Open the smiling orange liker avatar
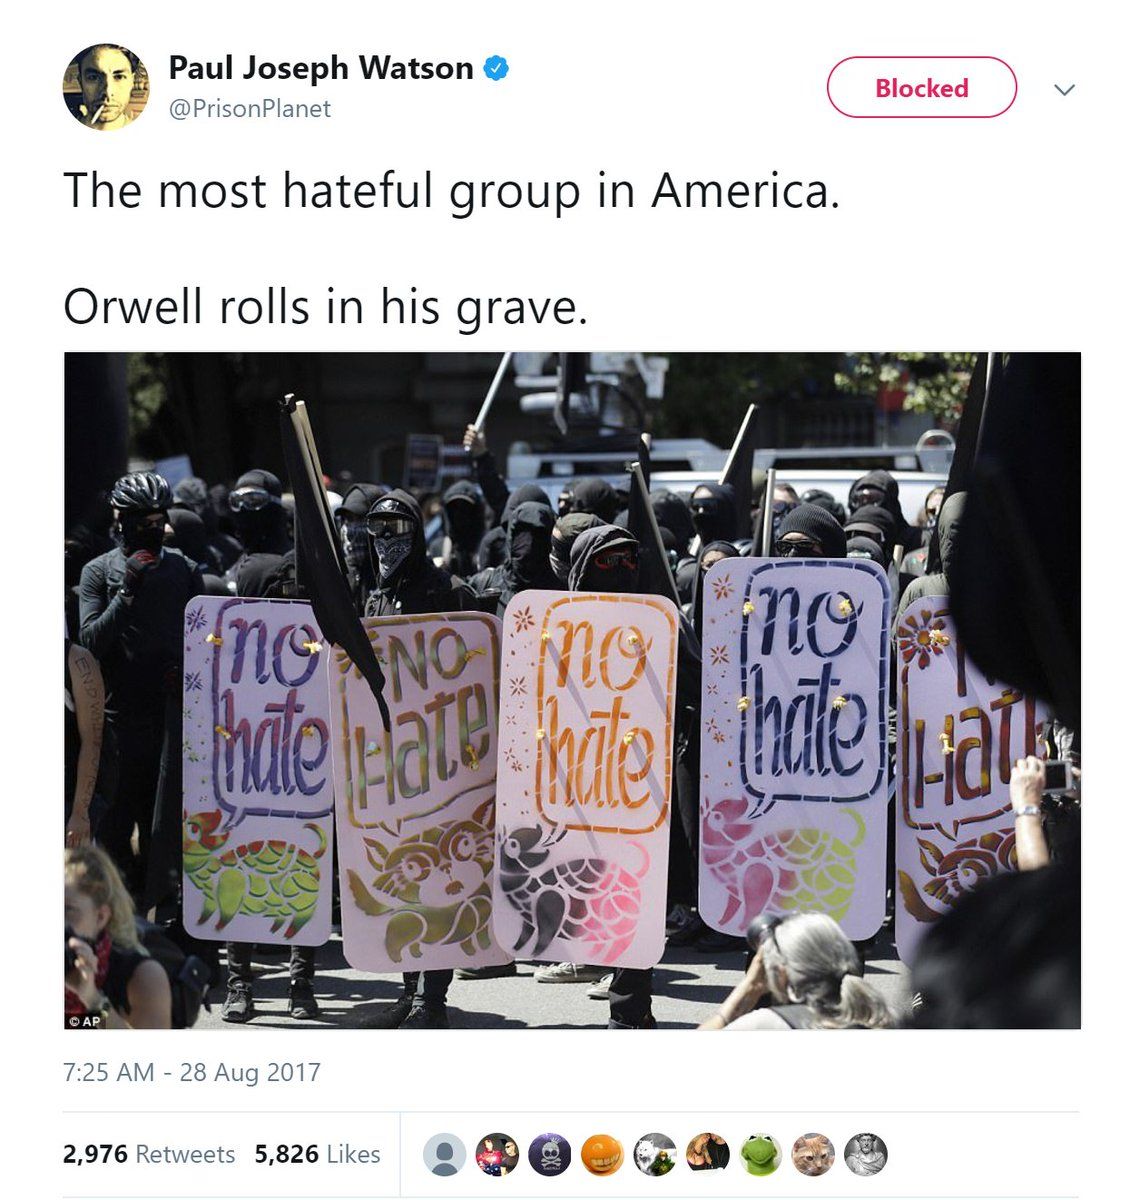 tap(602, 1154)
